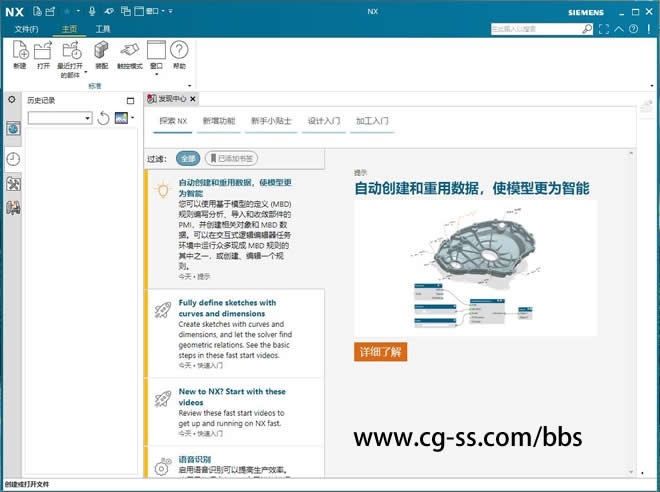
Task: Click the 新建 (New) file icon
Action: point(20,50)
